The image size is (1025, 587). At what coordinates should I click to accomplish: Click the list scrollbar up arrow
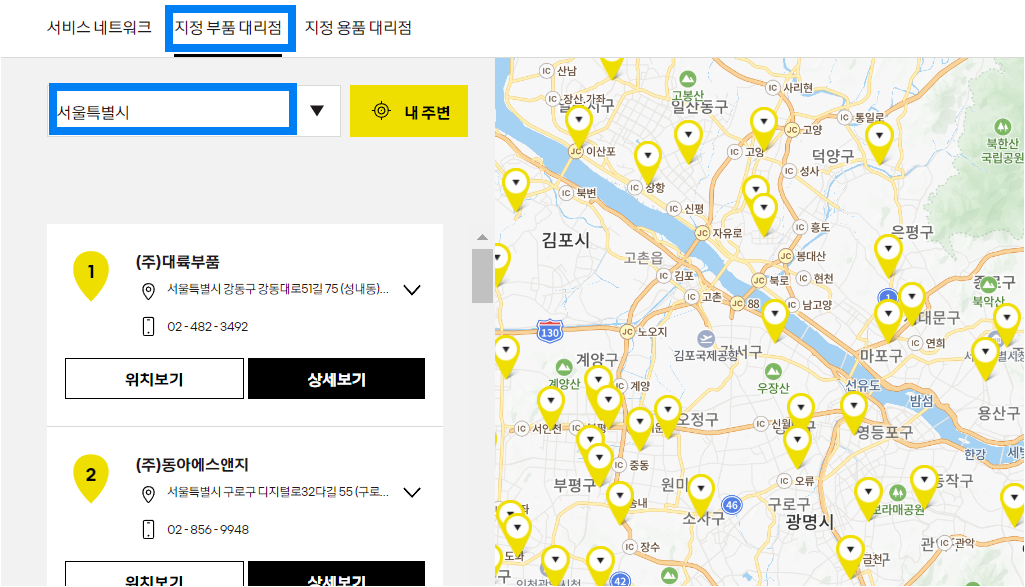pyautogui.click(x=482, y=237)
